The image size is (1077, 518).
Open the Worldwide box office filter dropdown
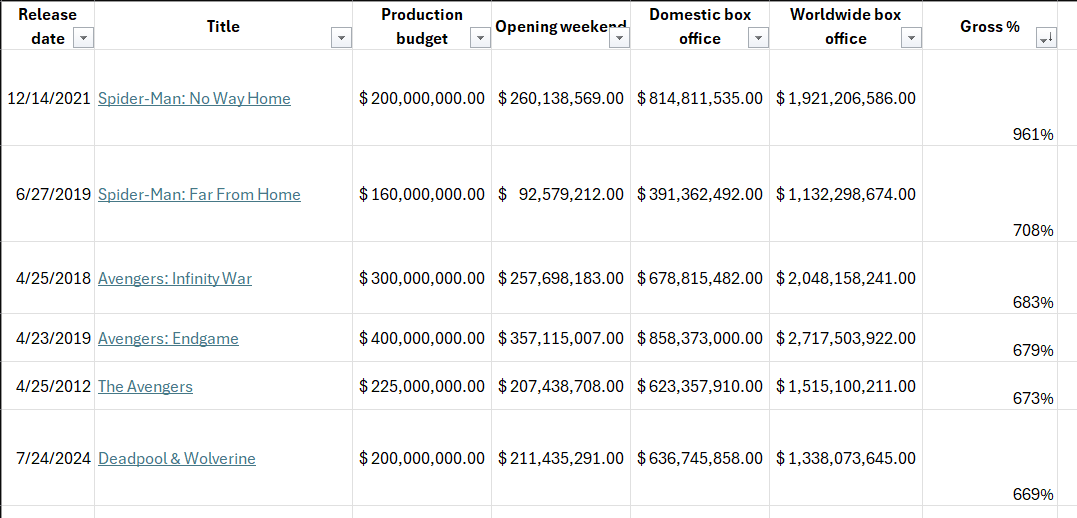click(x=911, y=39)
